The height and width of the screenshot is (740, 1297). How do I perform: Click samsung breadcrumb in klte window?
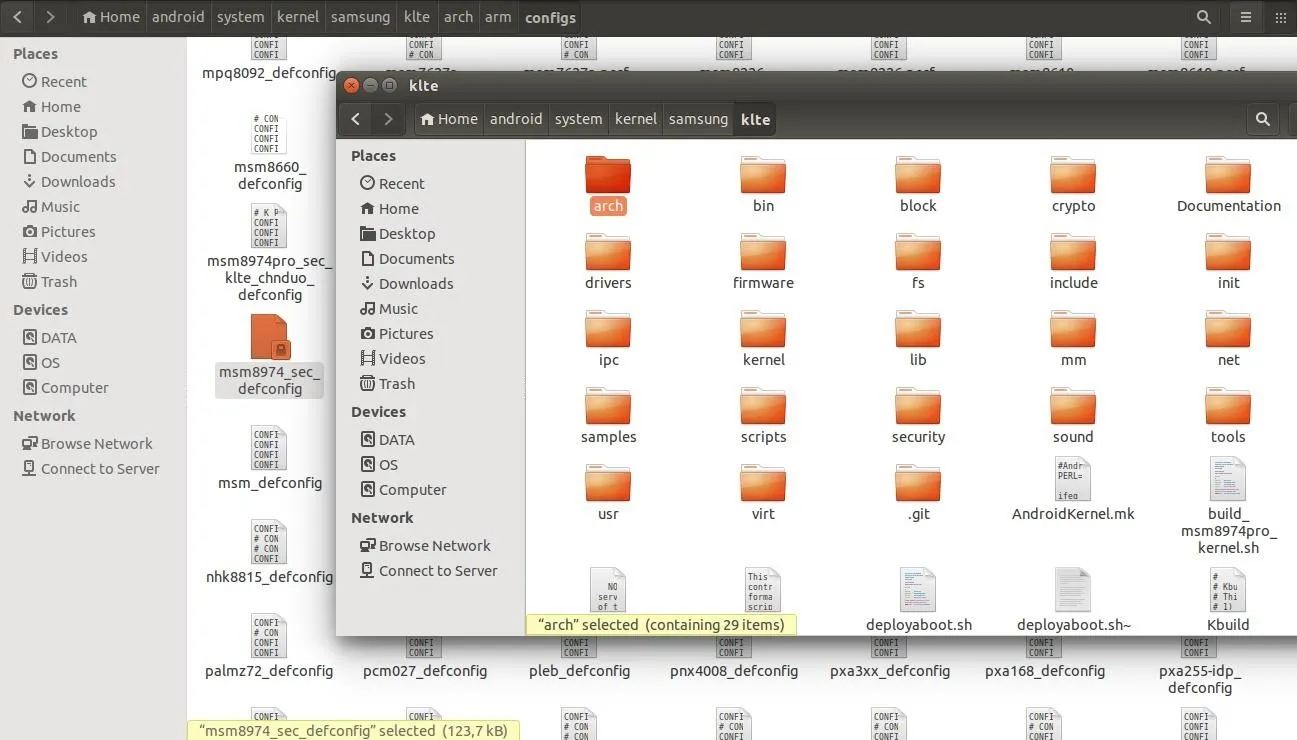tap(698, 119)
